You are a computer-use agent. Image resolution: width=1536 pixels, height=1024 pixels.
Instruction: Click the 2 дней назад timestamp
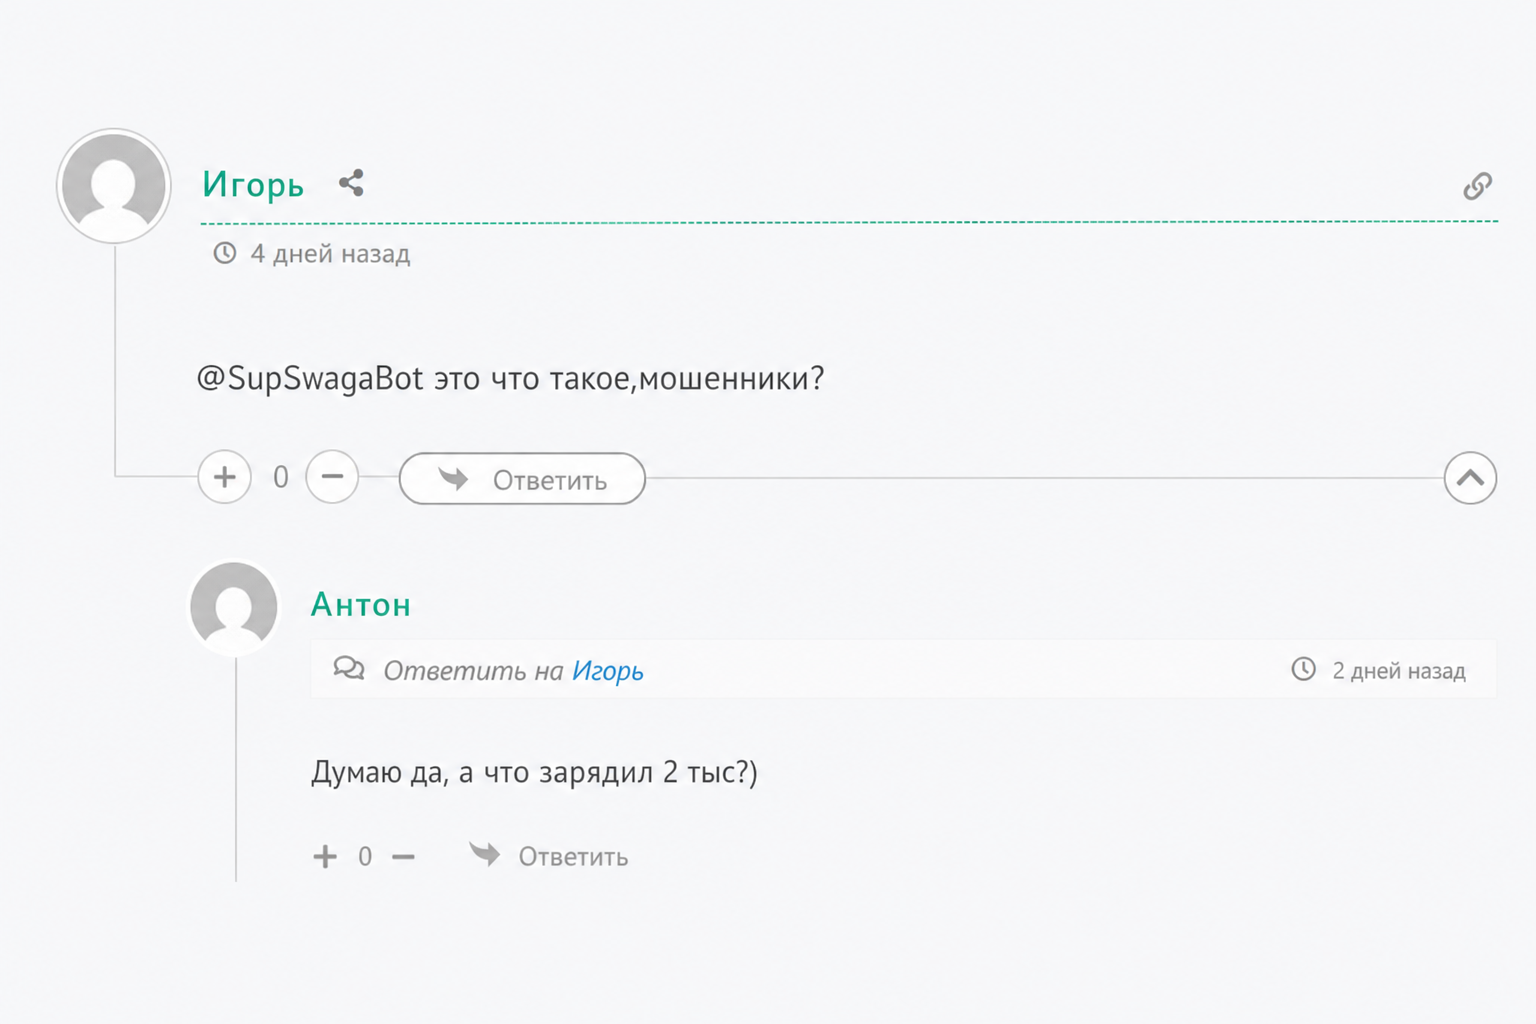tap(1399, 671)
